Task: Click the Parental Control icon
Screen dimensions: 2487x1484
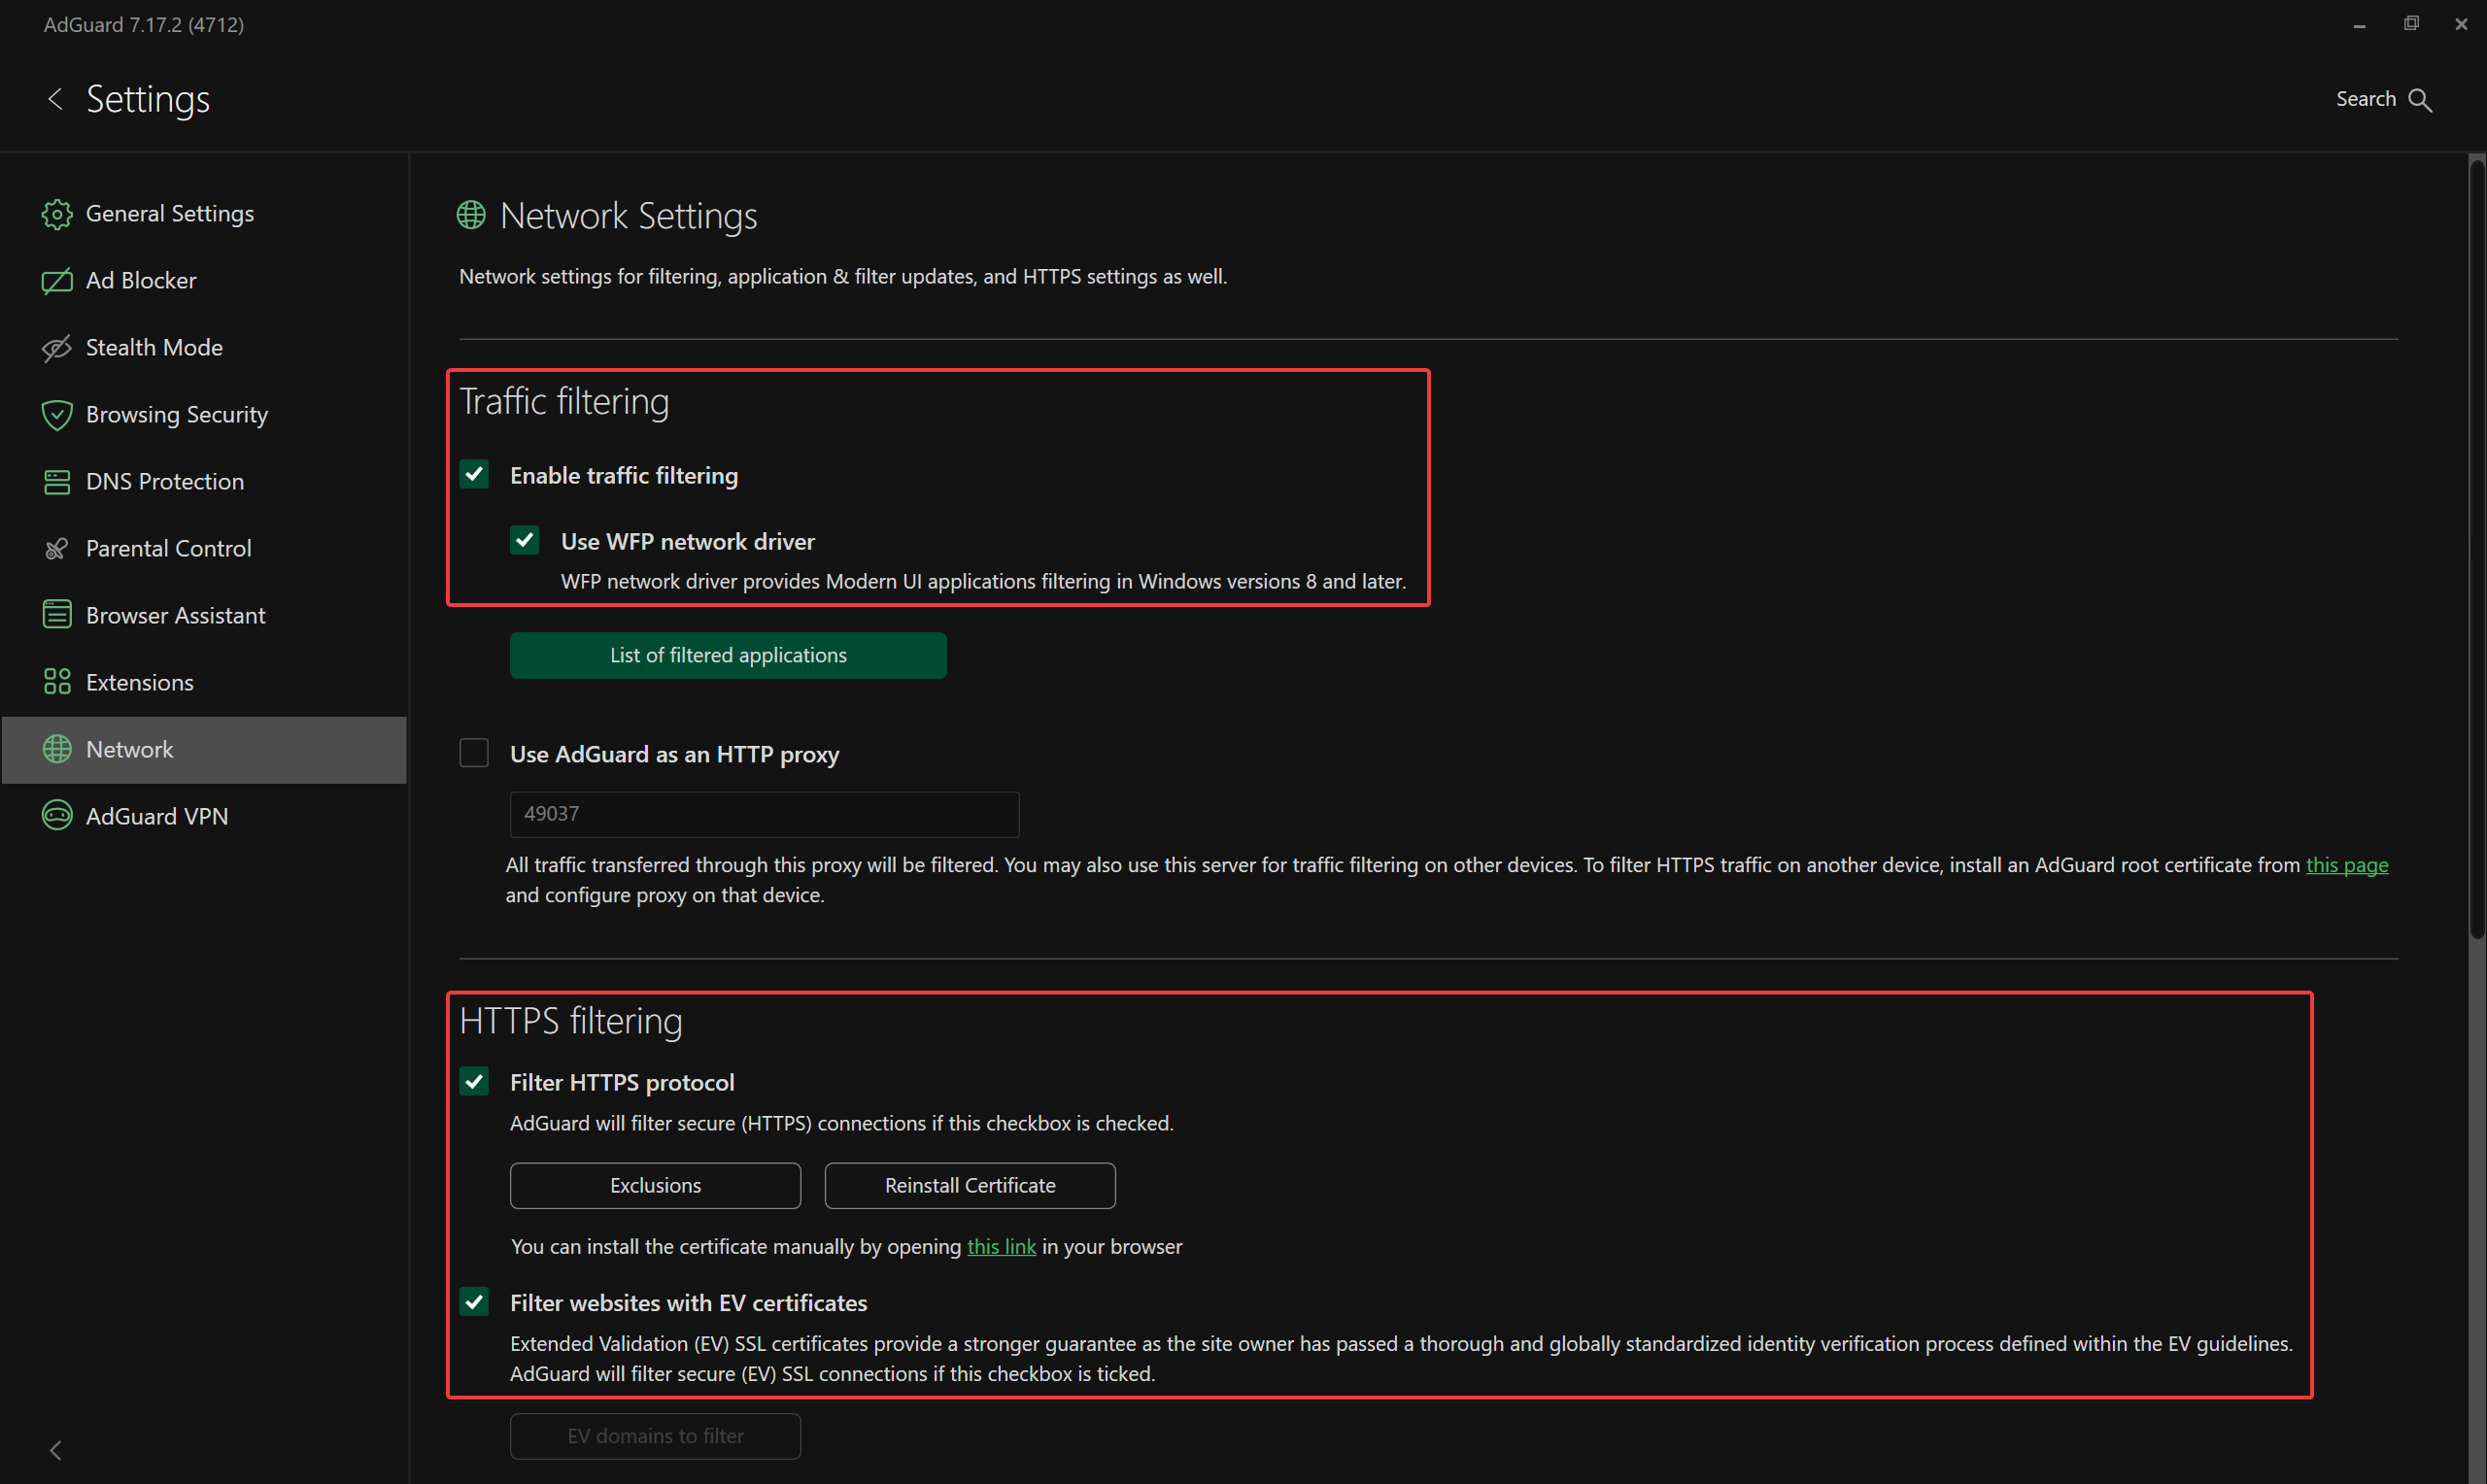Action: pyautogui.click(x=57, y=549)
